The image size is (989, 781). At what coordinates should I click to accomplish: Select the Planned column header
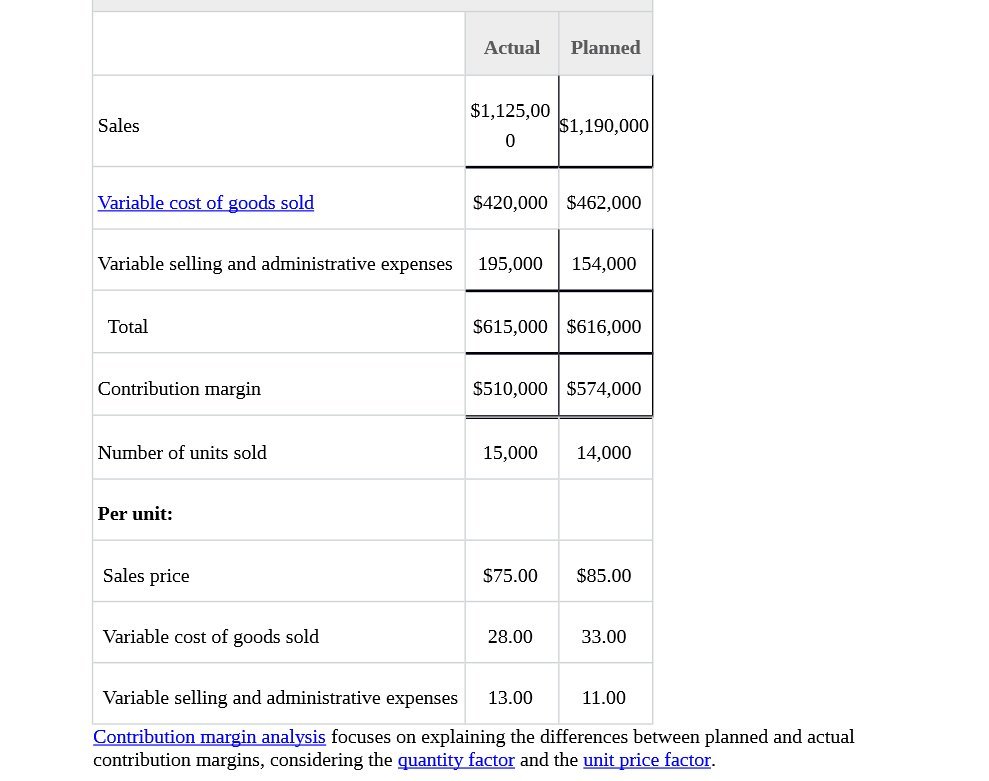605,47
